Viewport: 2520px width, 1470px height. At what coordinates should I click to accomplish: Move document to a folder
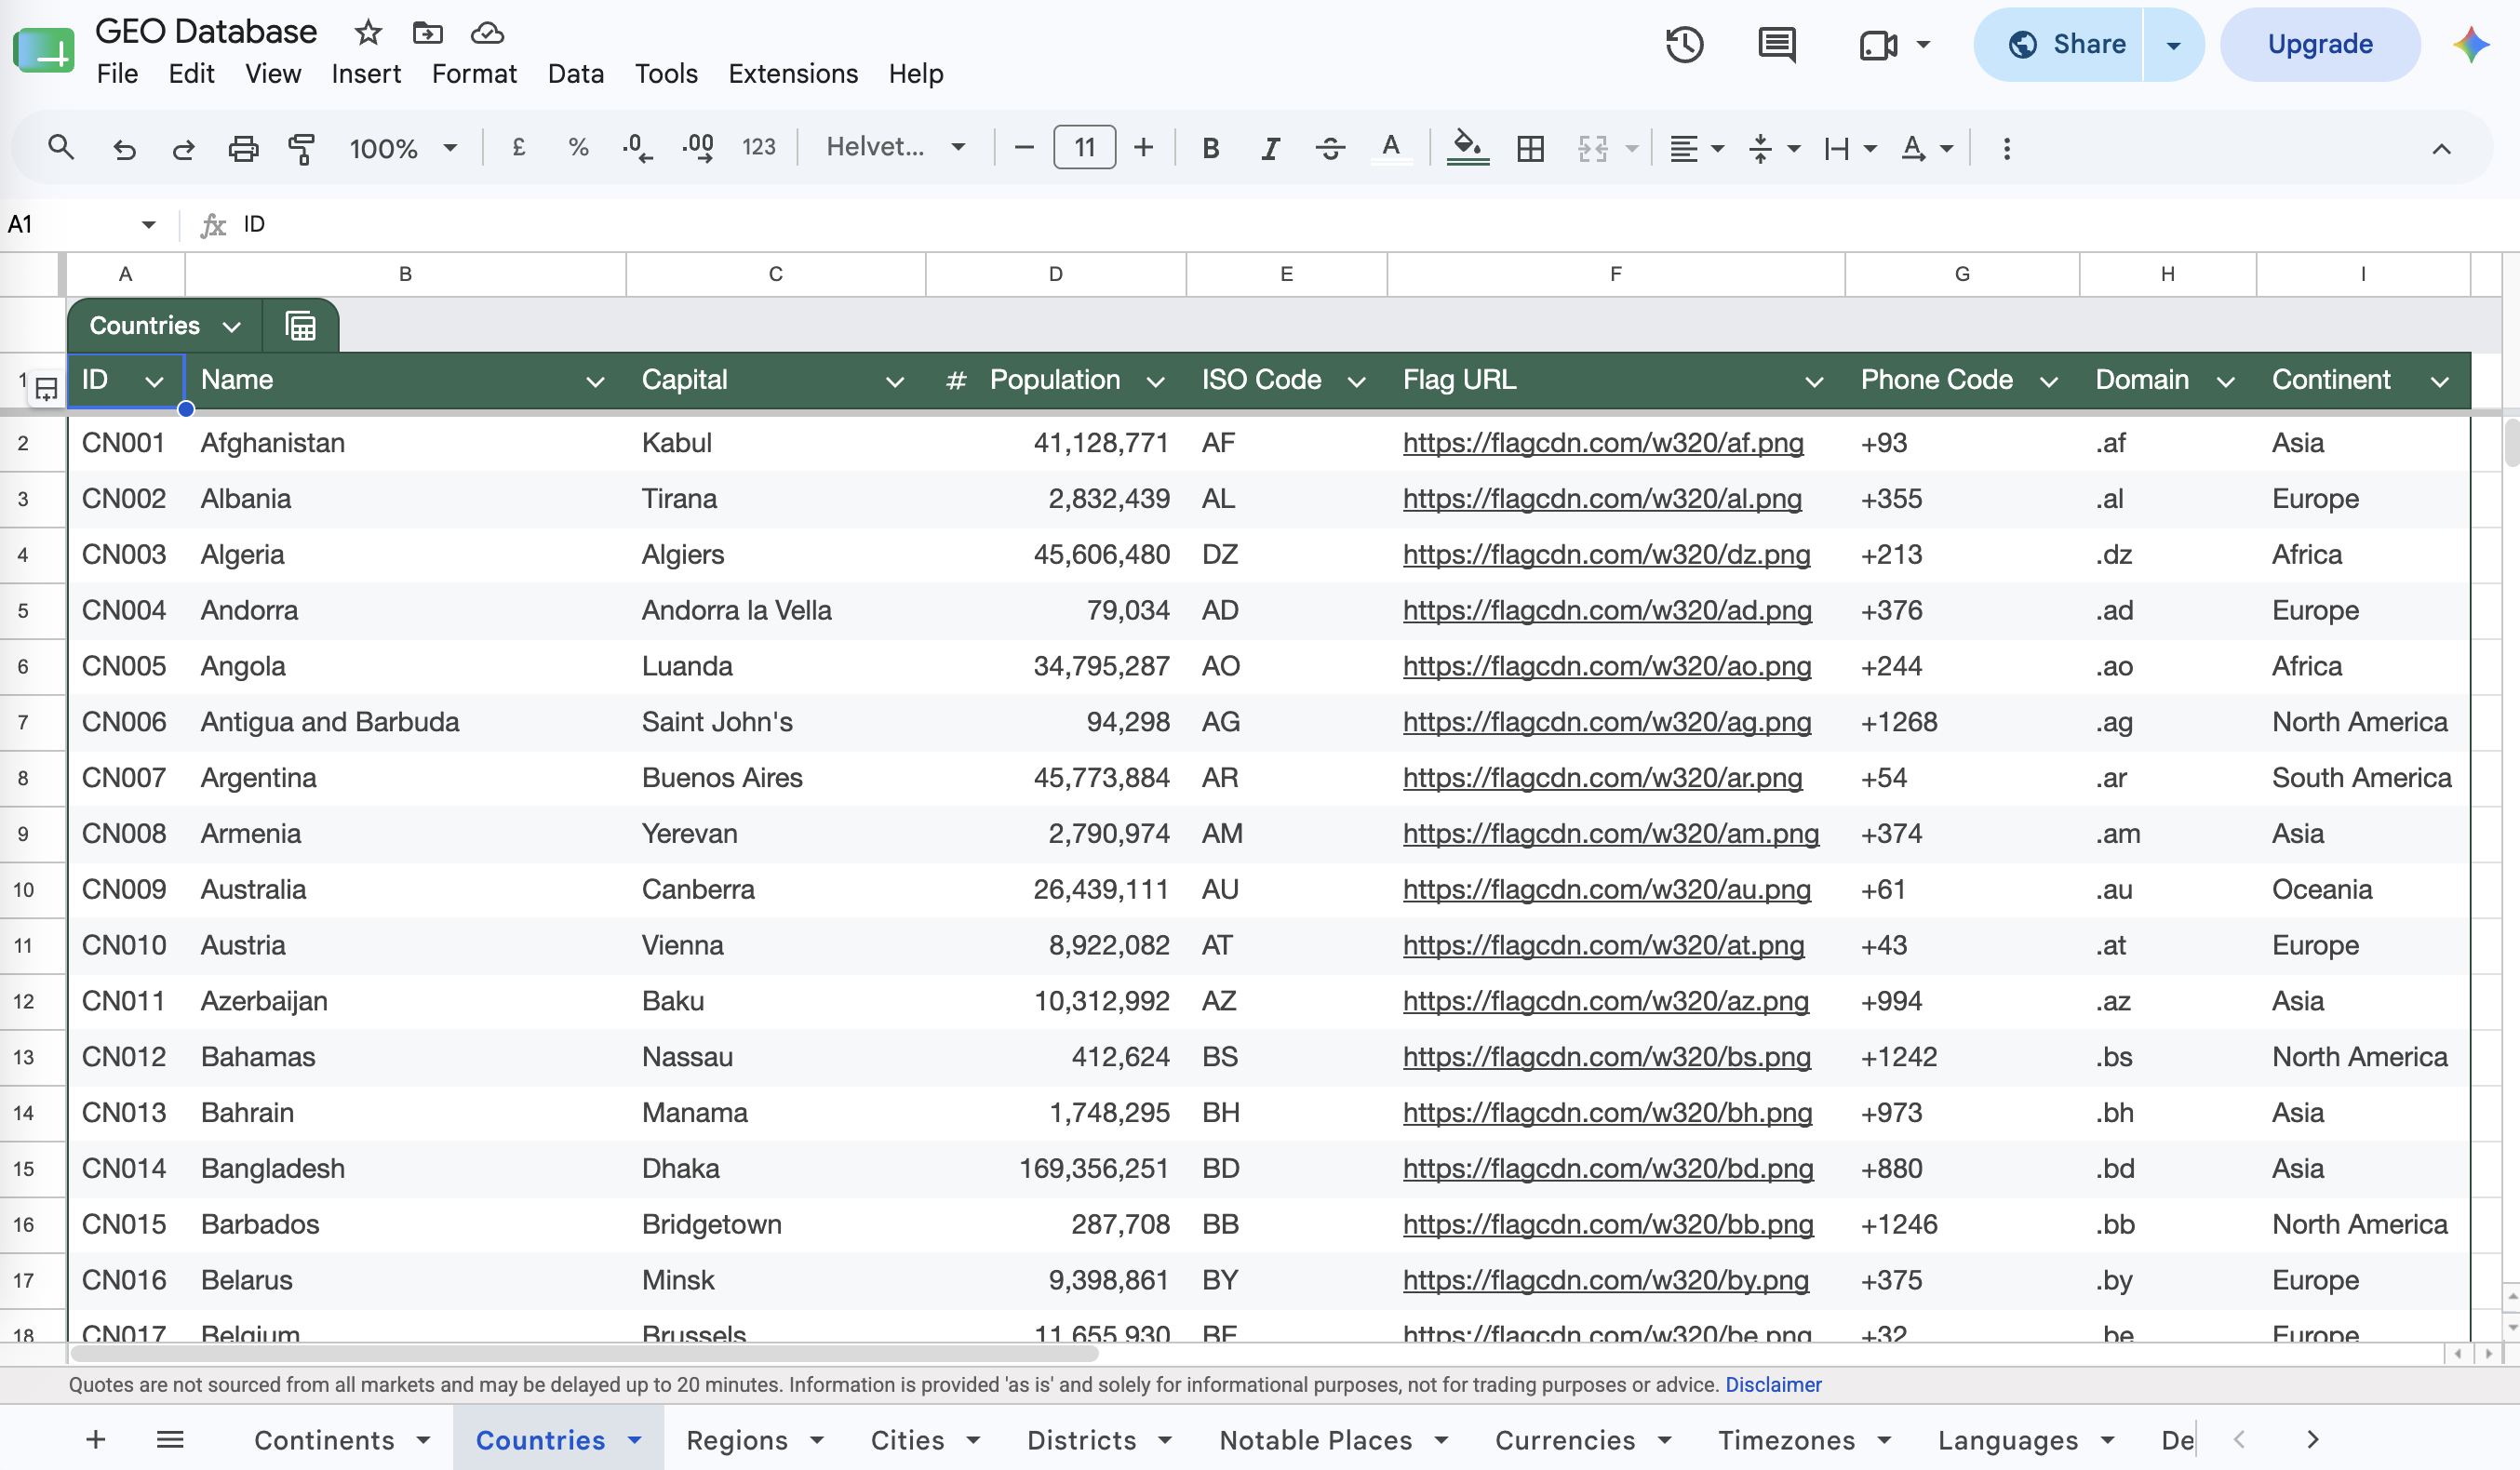click(x=427, y=32)
